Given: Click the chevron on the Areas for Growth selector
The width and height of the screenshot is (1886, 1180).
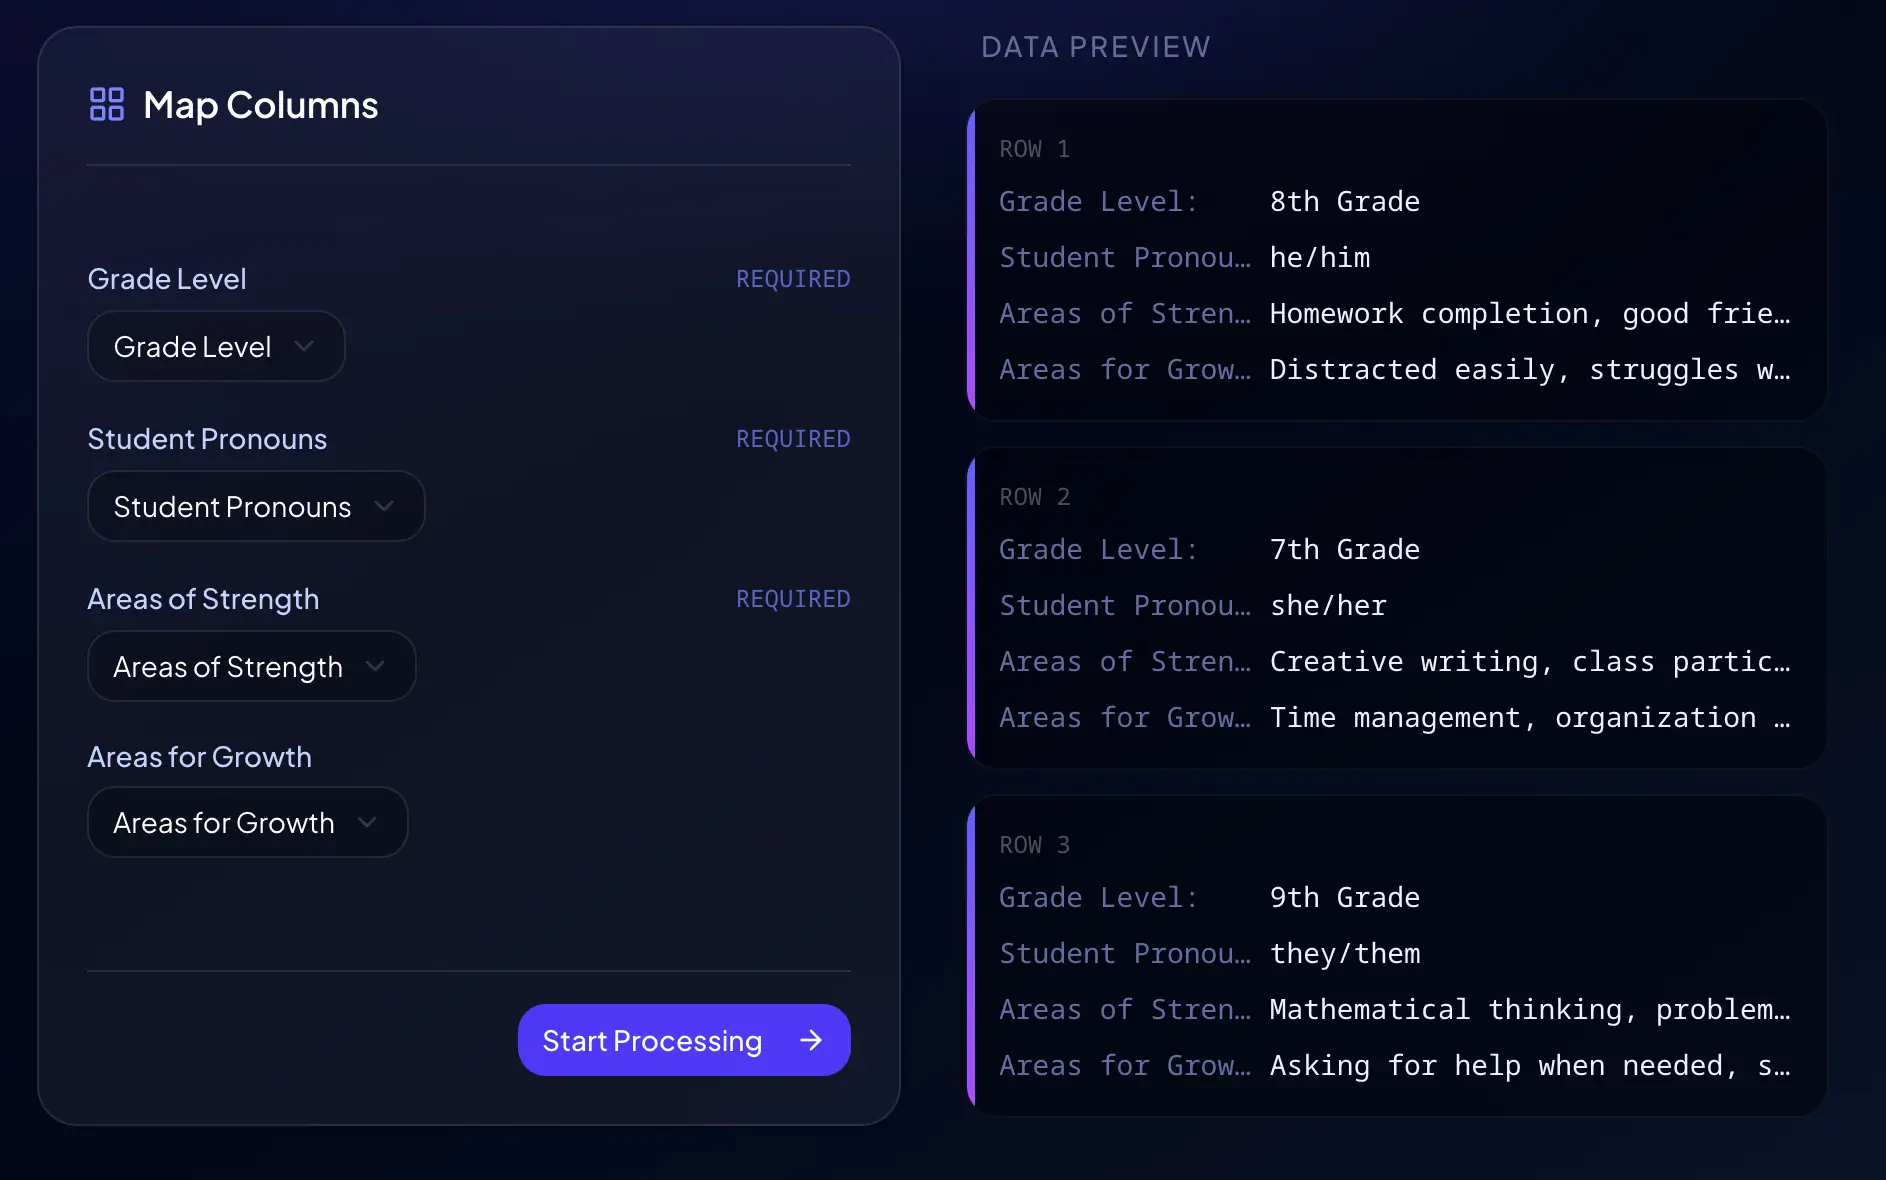Looking at the screenshot, I should [x=368, y=822].
